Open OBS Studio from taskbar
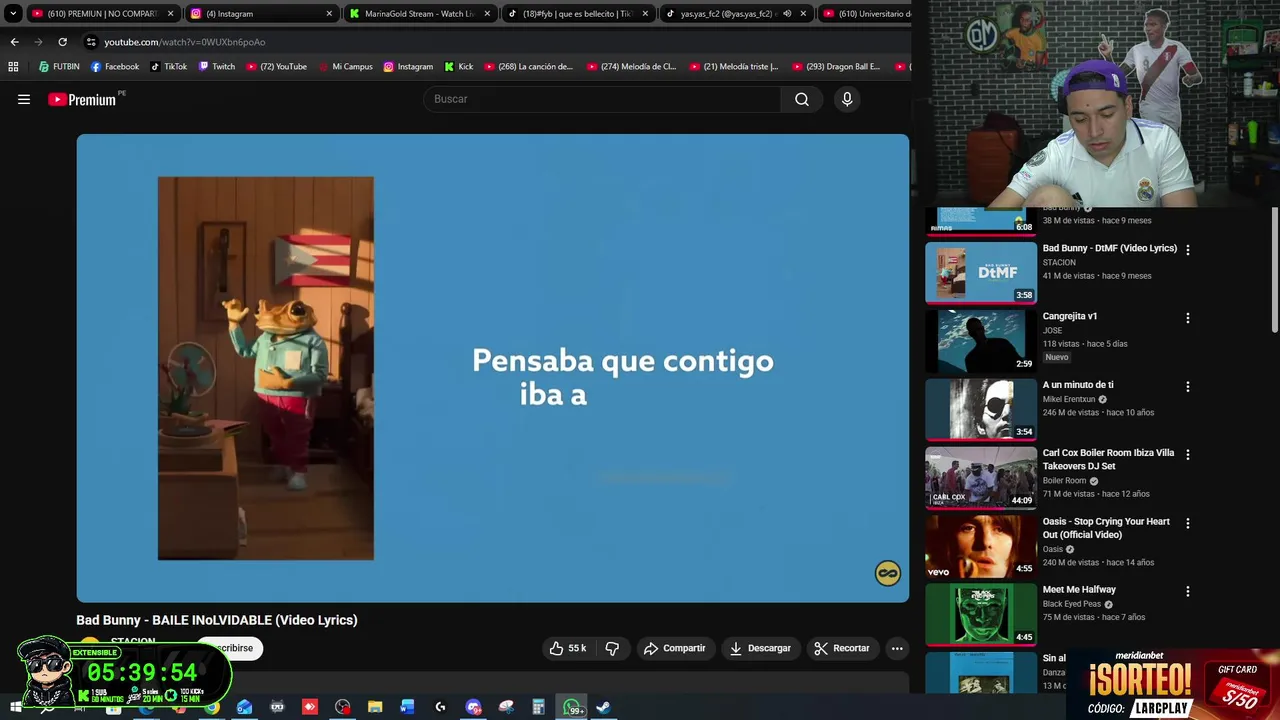1280x720 pixels. [343, 707]
